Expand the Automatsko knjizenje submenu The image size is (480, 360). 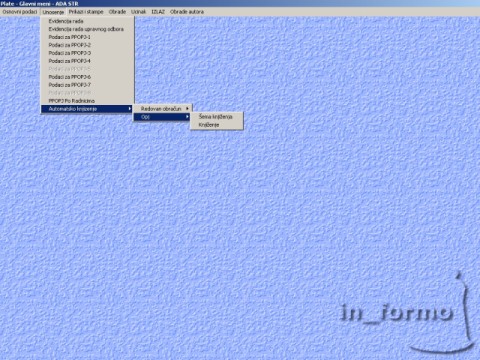coord(87,109)
